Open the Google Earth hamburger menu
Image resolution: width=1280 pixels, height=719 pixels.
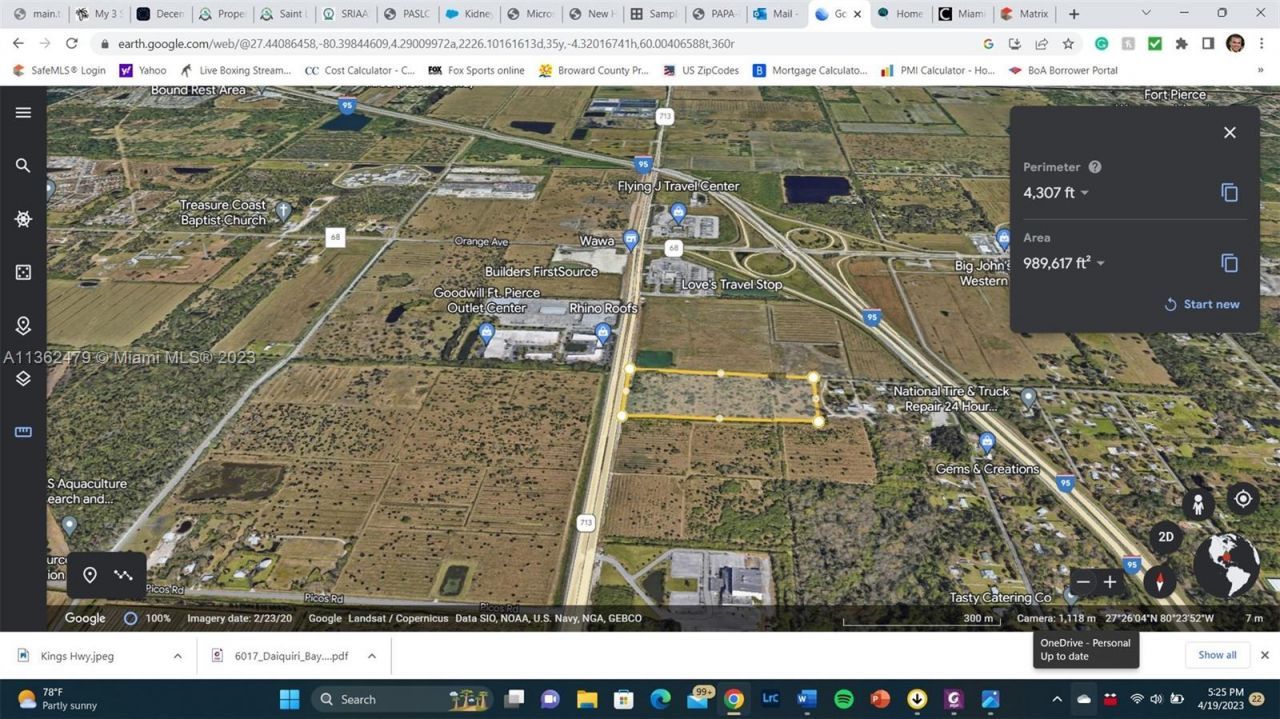point(24,112)
